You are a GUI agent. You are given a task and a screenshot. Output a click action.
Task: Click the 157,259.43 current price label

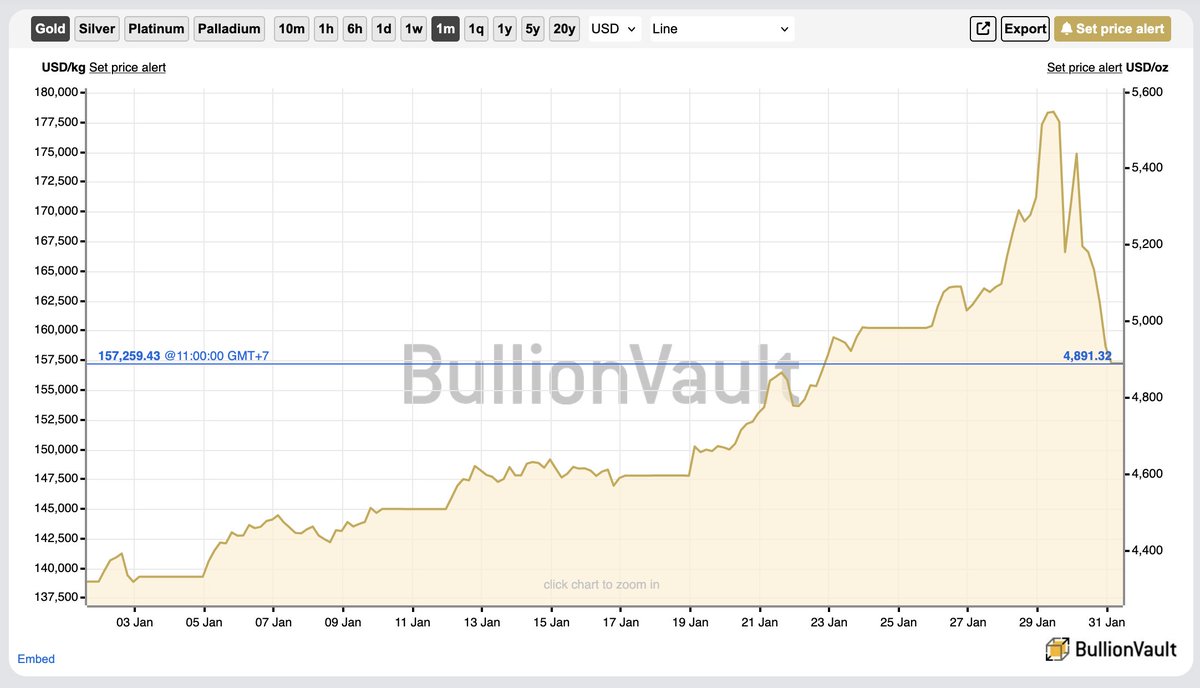click(129, 356)
